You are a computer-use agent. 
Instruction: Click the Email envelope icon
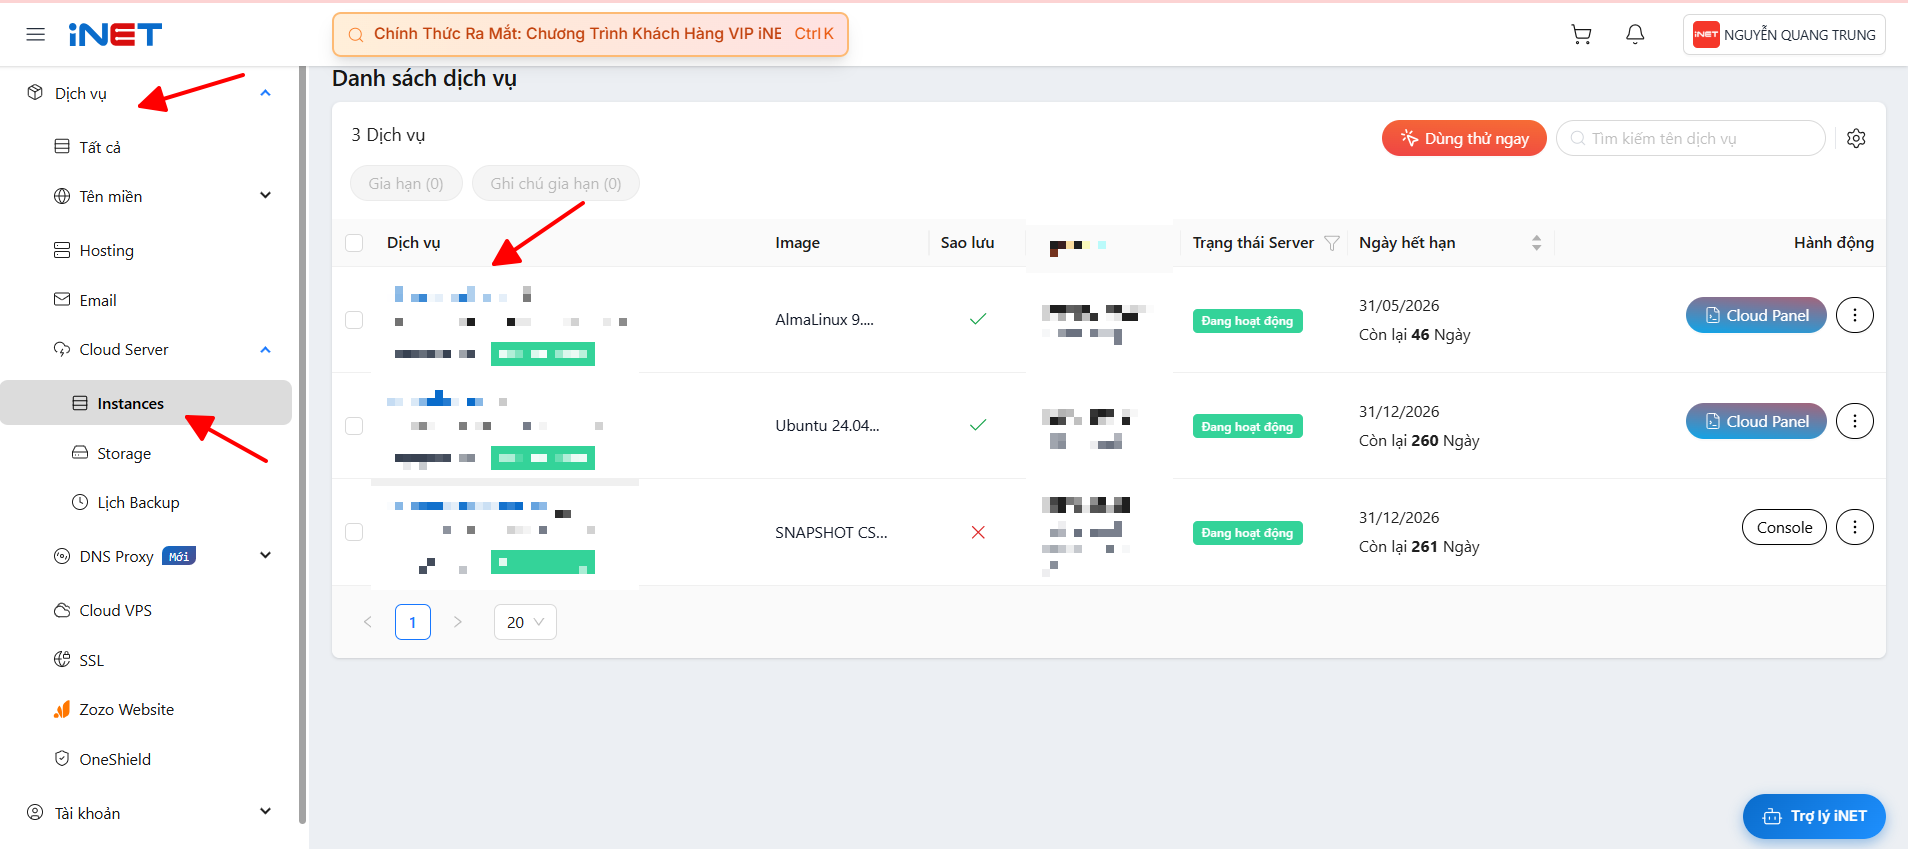[62, 300]
